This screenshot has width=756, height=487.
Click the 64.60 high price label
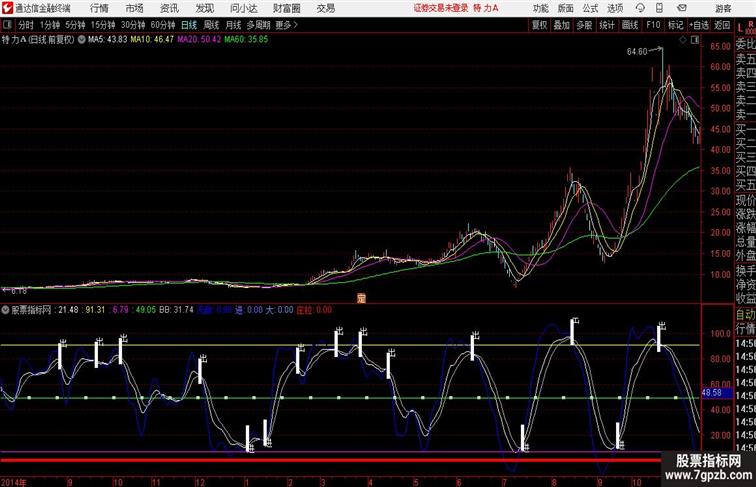pyautogui.click(x=636, y=52)
